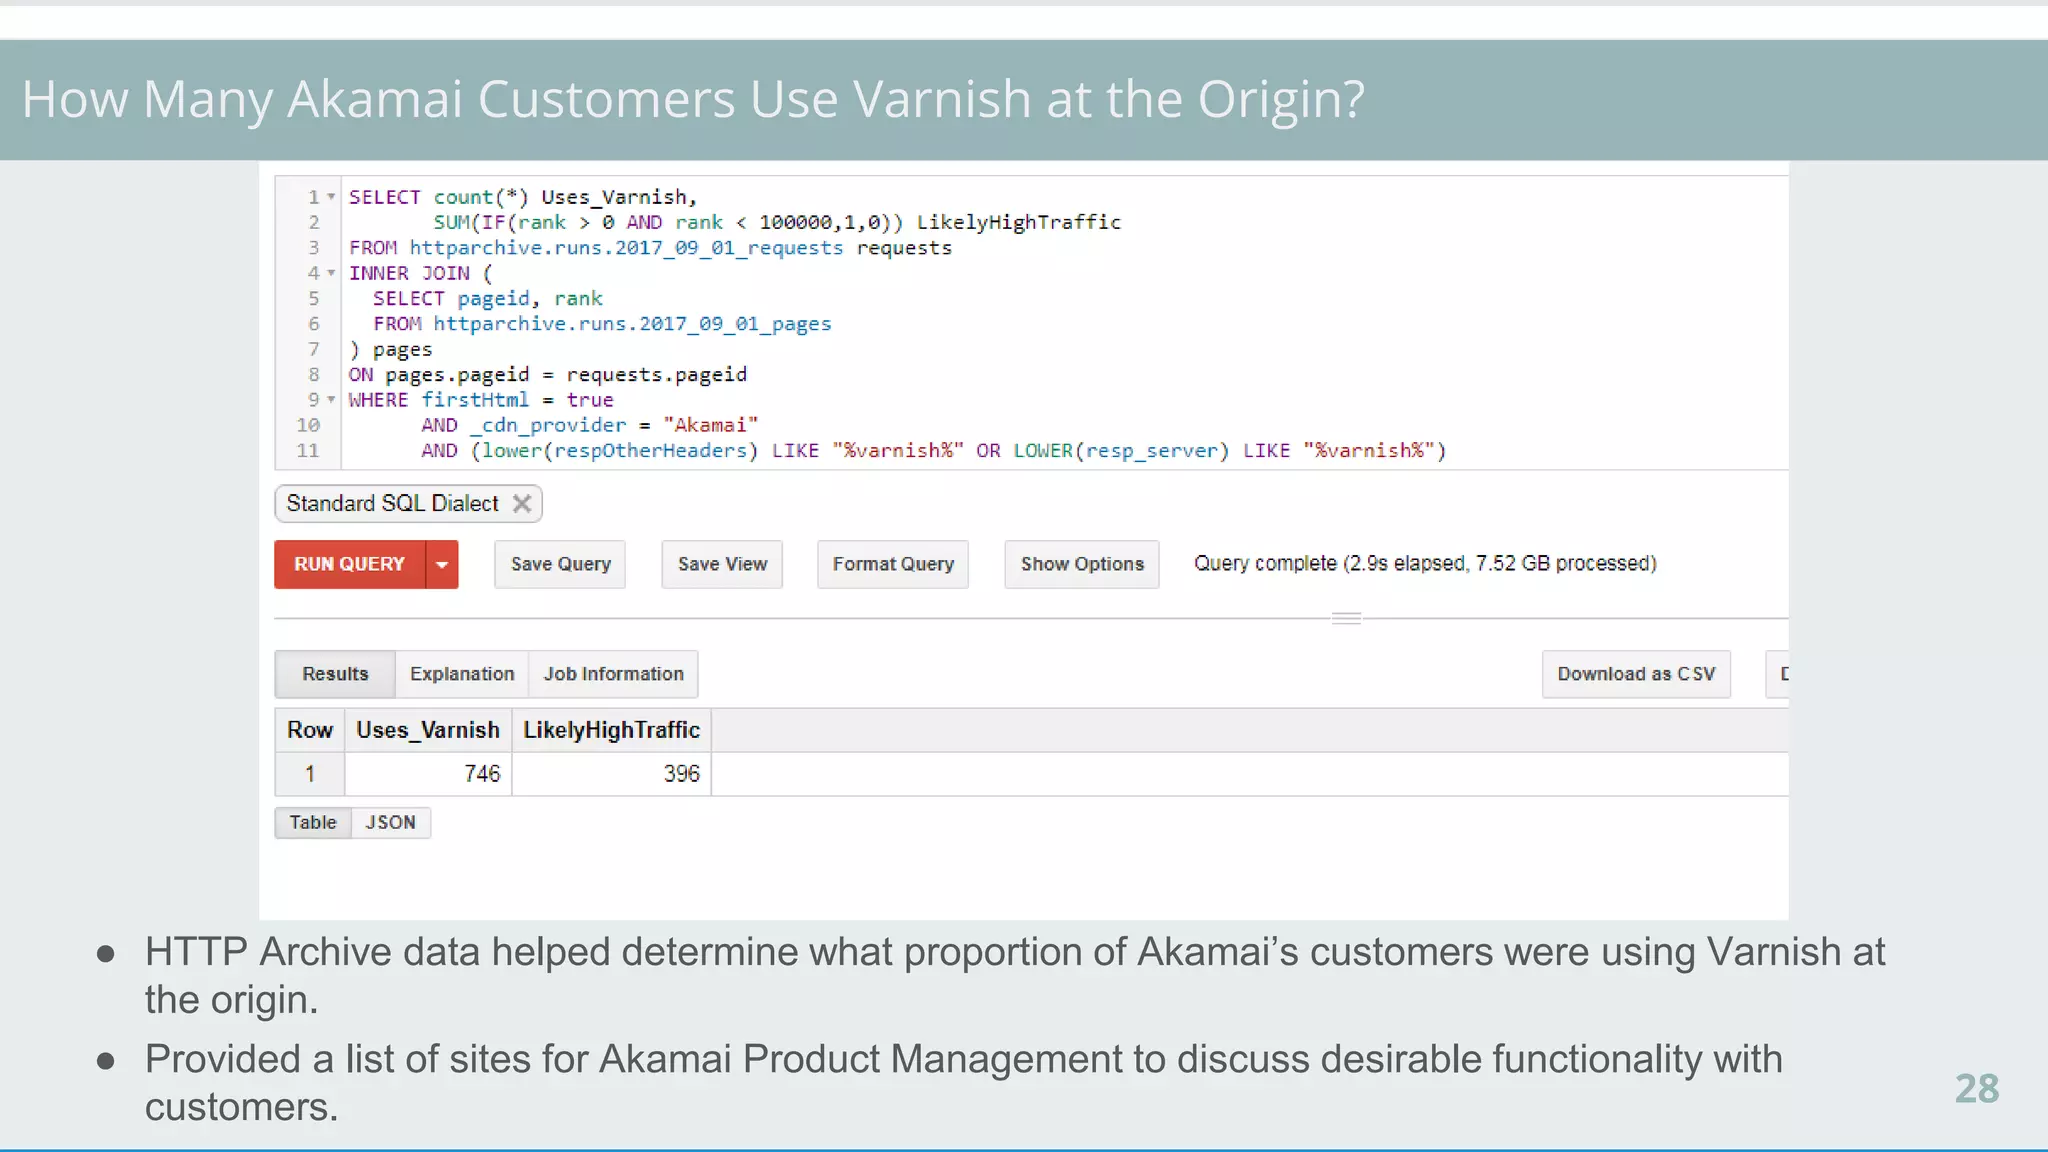Click INNER JOIN keyword on line 4
The width and height of the screenshot is (2048, 1152).
point(409,273)
